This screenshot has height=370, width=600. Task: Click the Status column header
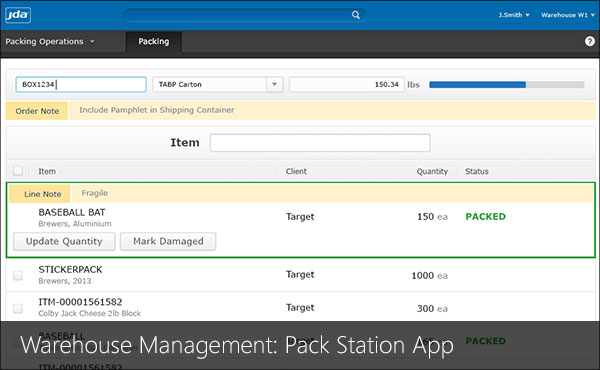(x=477, y=171)
